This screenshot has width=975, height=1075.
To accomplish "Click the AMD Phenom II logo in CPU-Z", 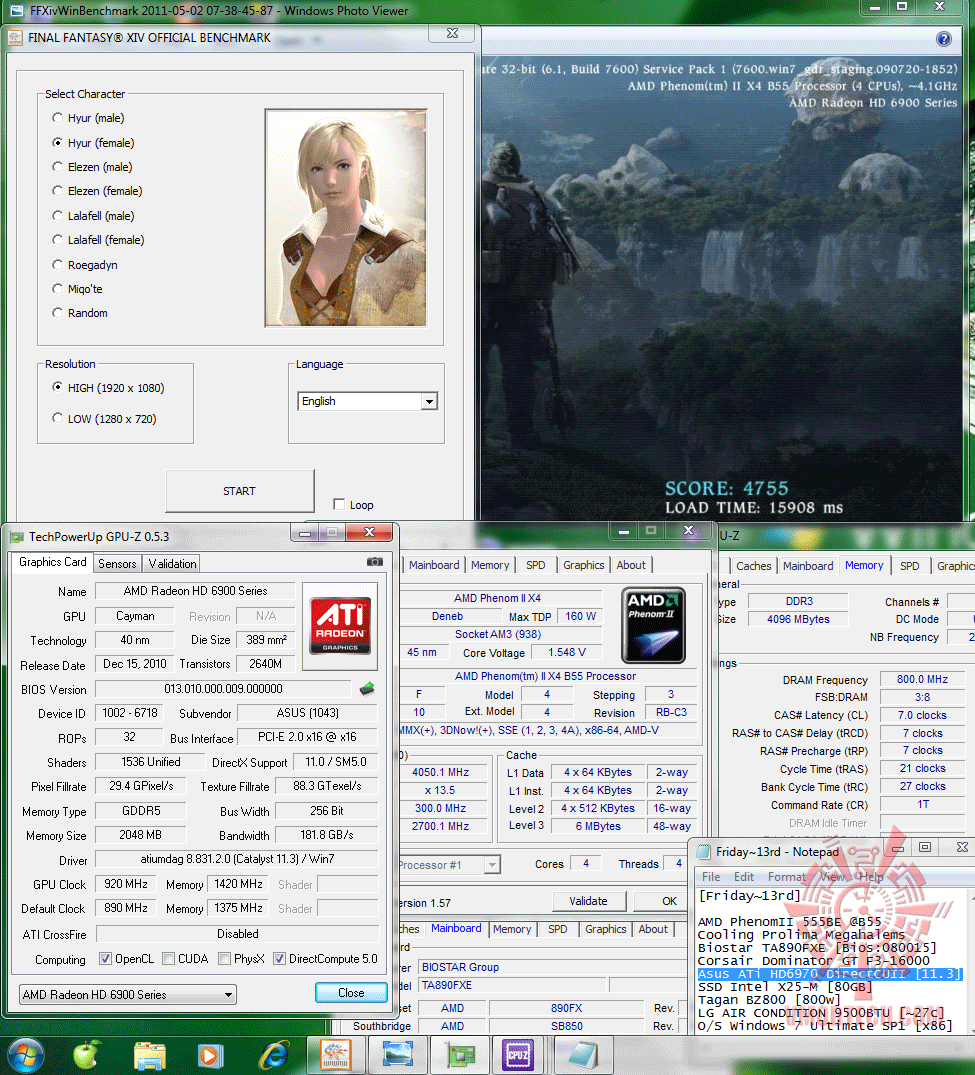I will click(x=653, y=625).
